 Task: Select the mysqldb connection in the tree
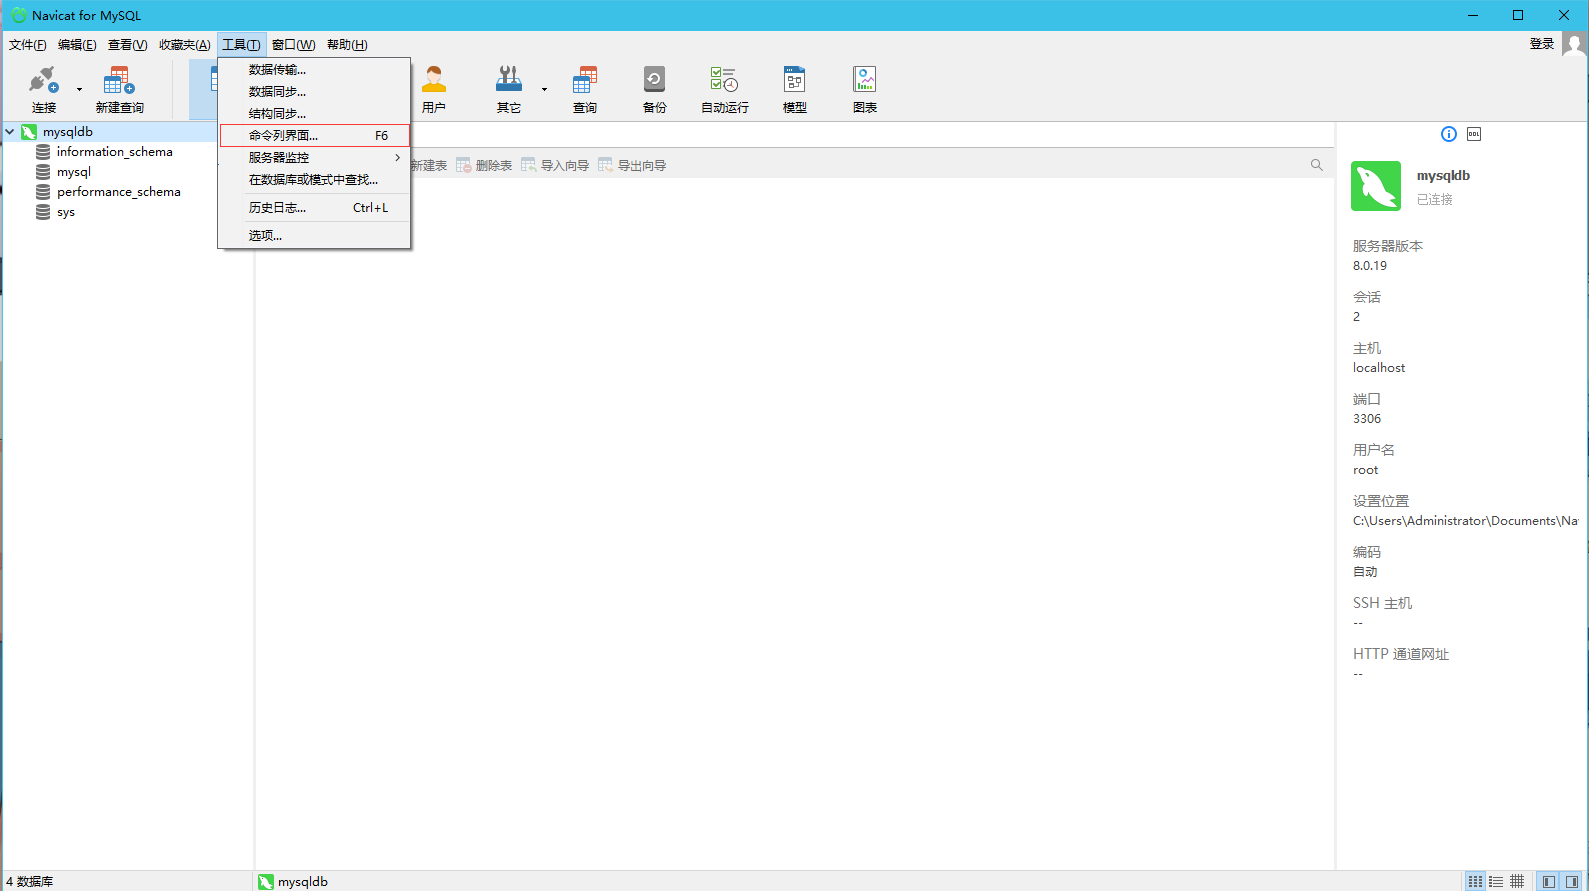pyautogui.click(x=68, y=132)
